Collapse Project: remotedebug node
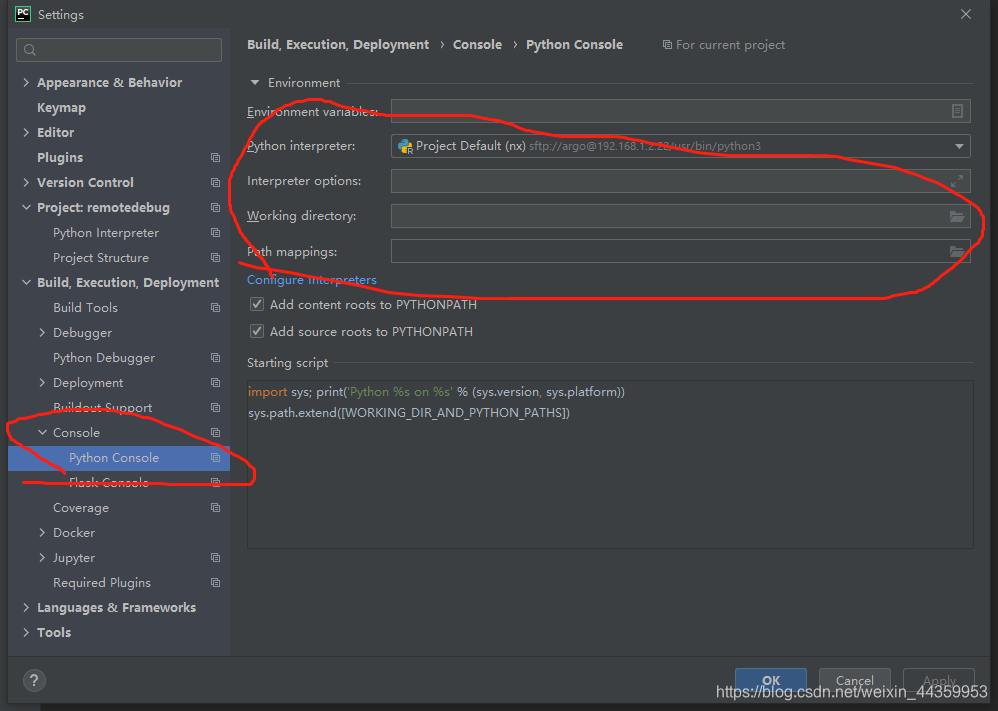Viewport: 998px width, 711px height. (x=26, y=208)
